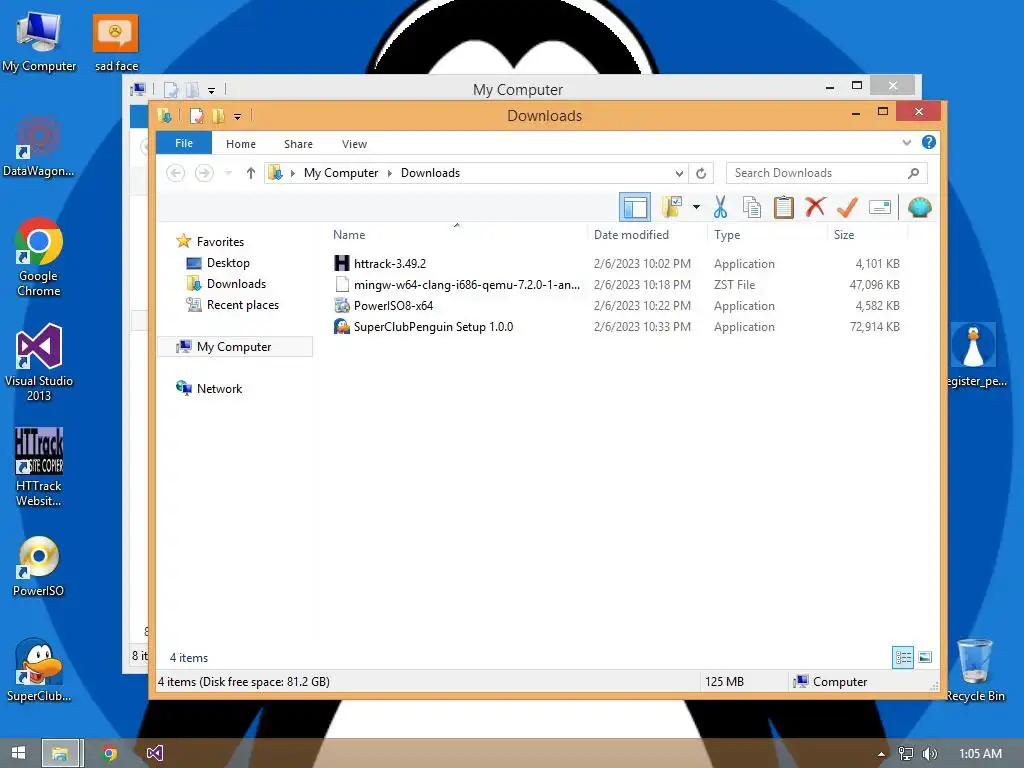The image size is (1024, 768).
Task: Click the Copy toolbar icon
Action: coord(752,208)
